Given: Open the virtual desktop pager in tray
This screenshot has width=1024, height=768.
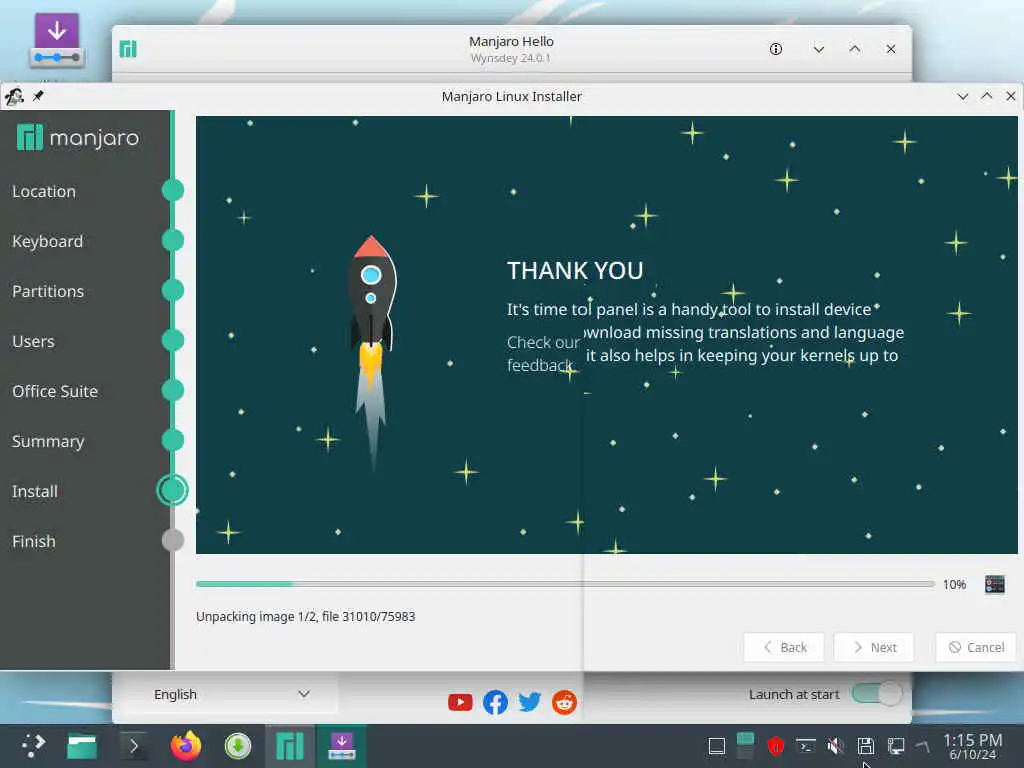Looking at the screenshot, I should point(745,746).
